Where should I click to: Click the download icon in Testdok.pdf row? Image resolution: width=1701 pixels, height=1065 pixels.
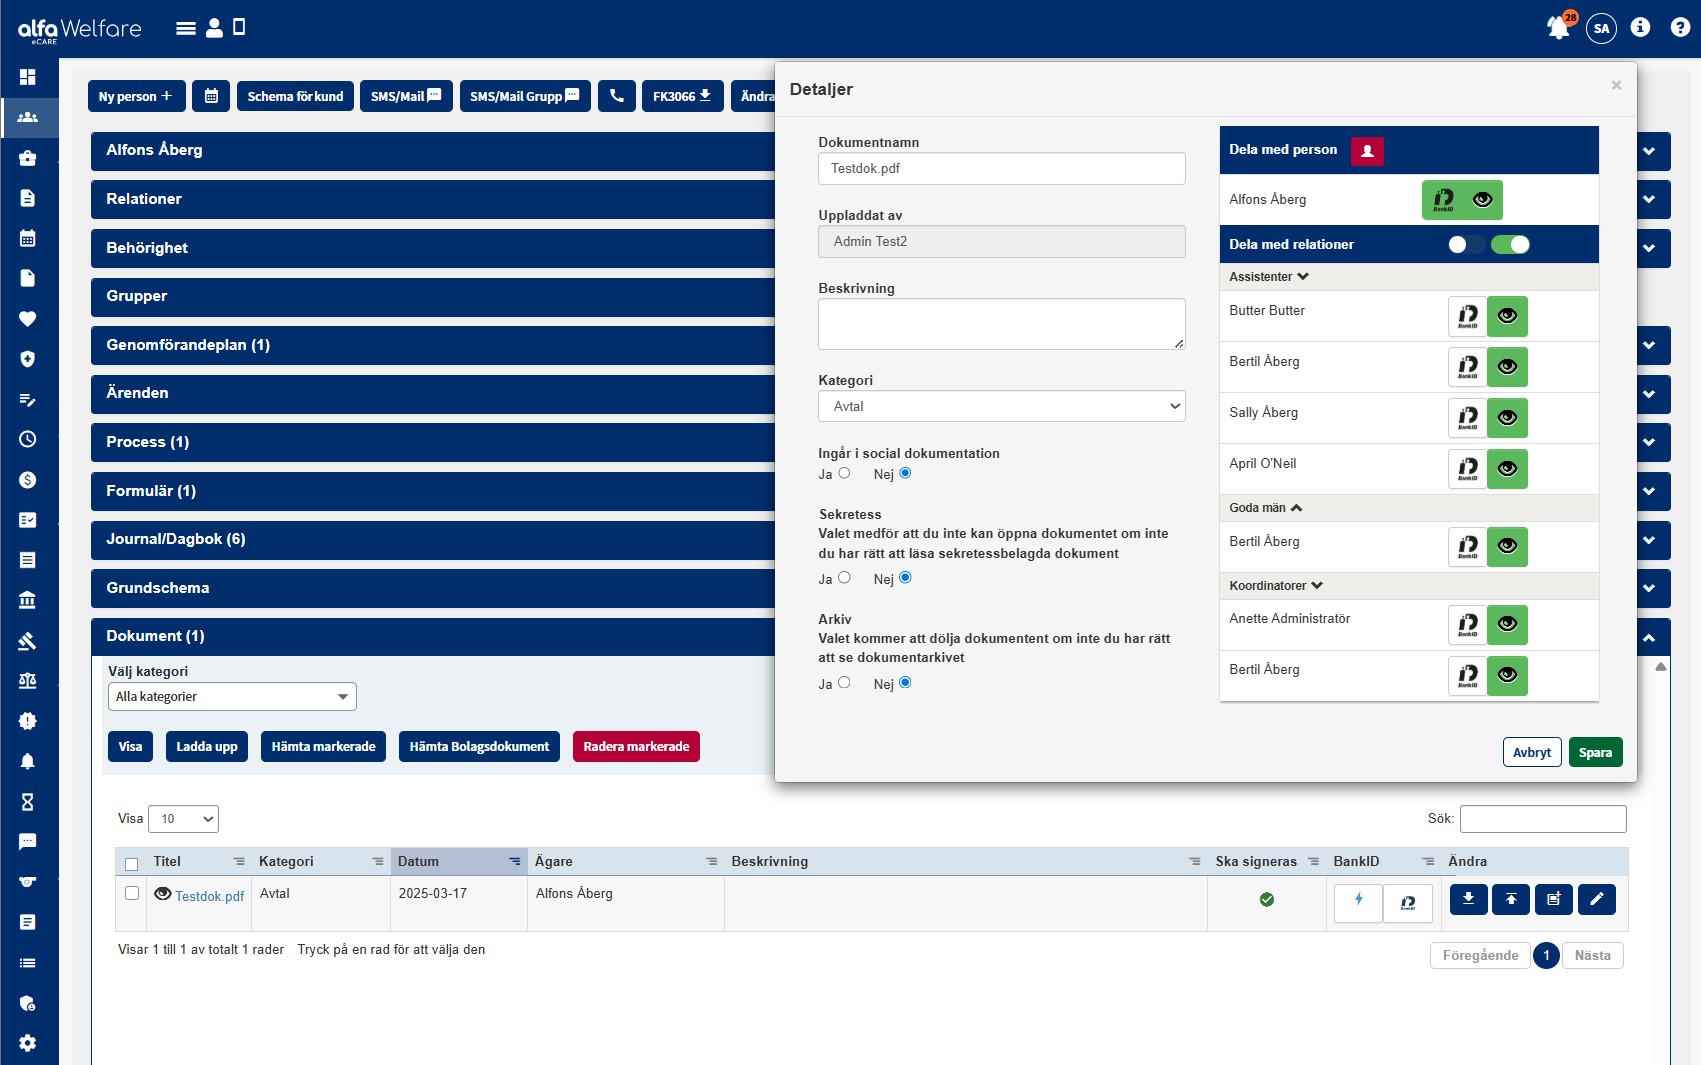coord(1468,899)
